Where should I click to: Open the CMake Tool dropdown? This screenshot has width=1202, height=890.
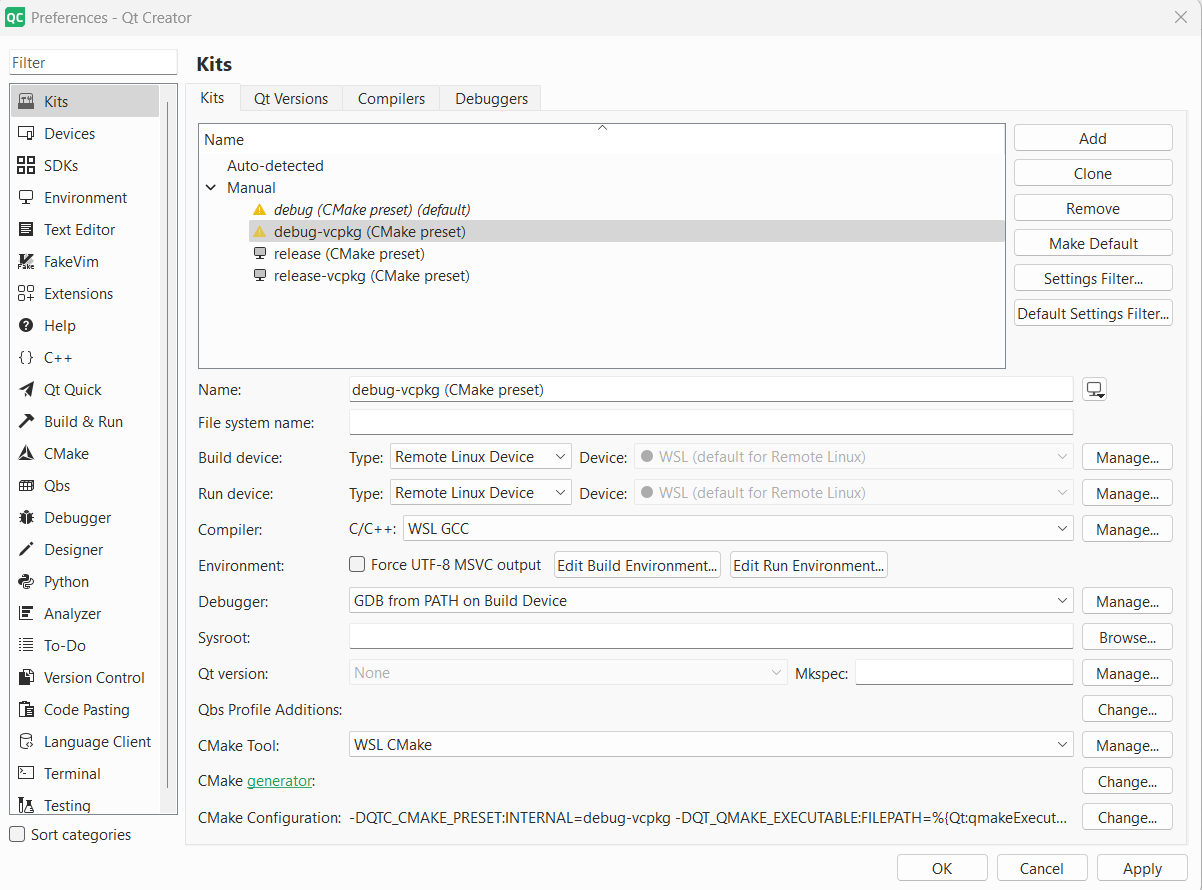[x=711, y=745]
